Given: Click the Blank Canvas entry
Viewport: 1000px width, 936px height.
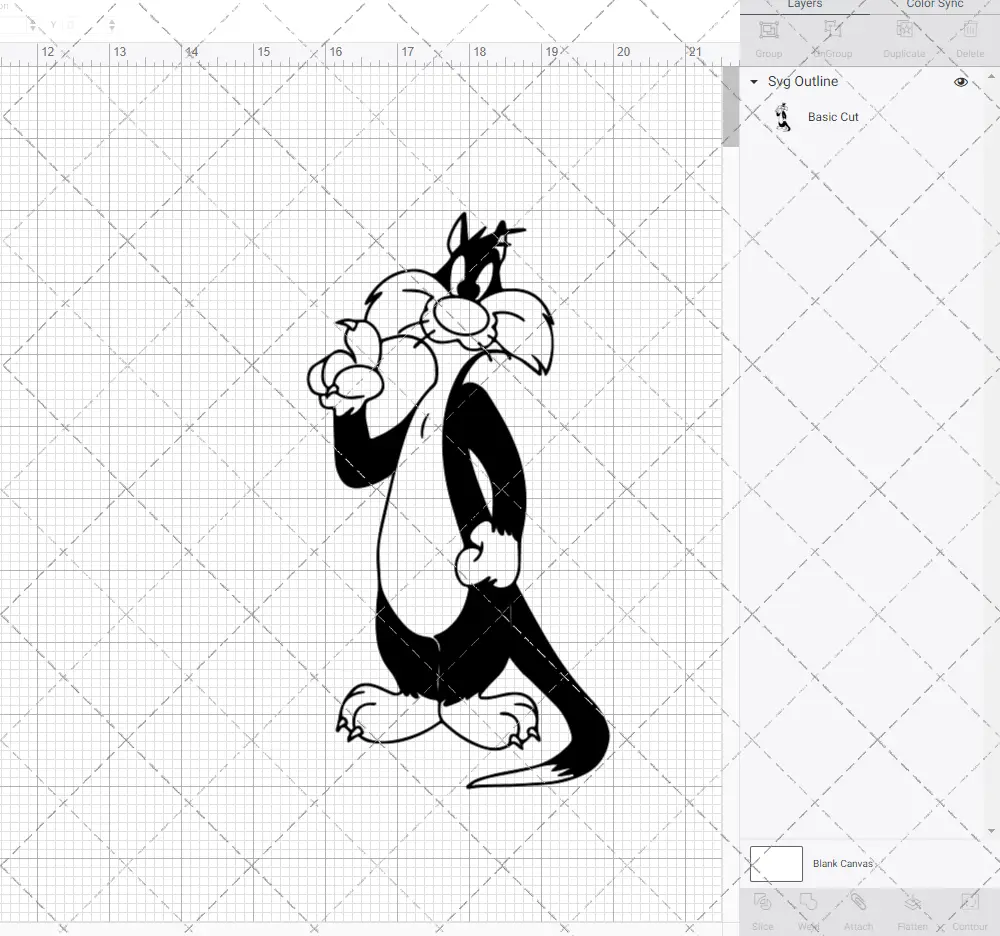Looking at the screenshot, I should click(843, 863).
